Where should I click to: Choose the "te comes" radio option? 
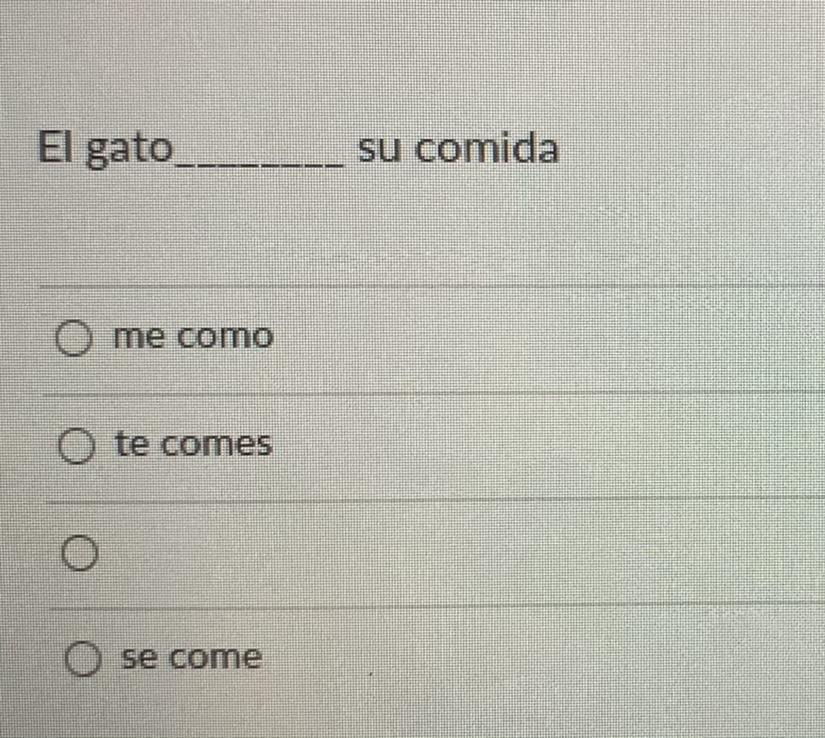coord(77,446)
